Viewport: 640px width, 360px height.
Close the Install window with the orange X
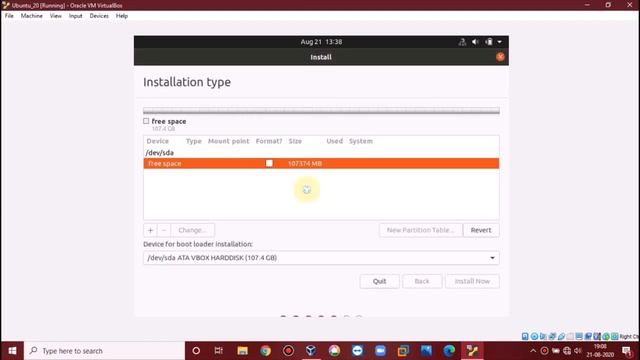(500, 57)
